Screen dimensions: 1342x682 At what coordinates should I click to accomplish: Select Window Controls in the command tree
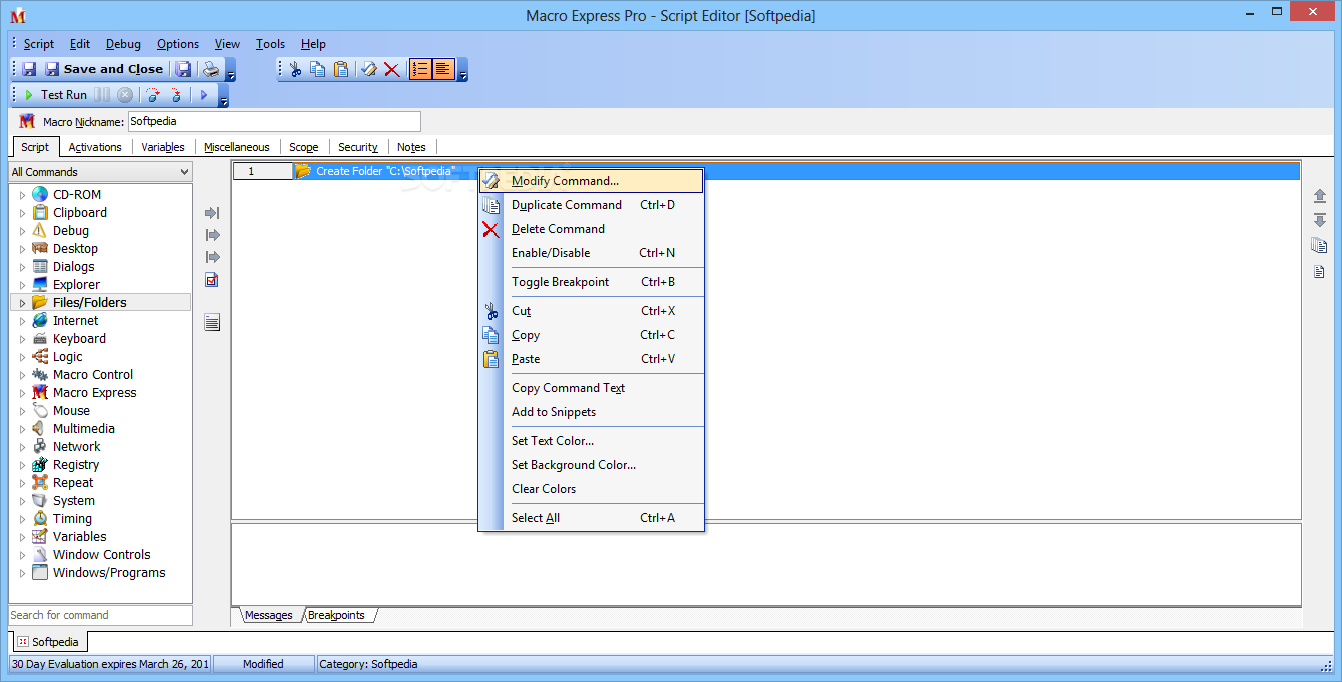pos(102,555)
